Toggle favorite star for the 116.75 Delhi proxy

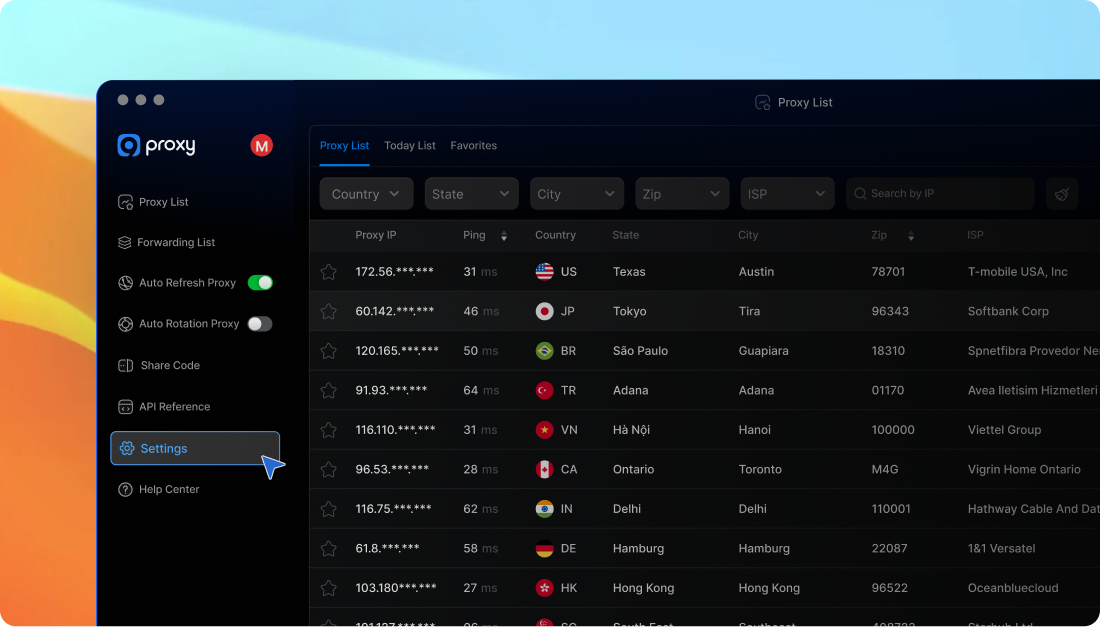tap(328, 509)
